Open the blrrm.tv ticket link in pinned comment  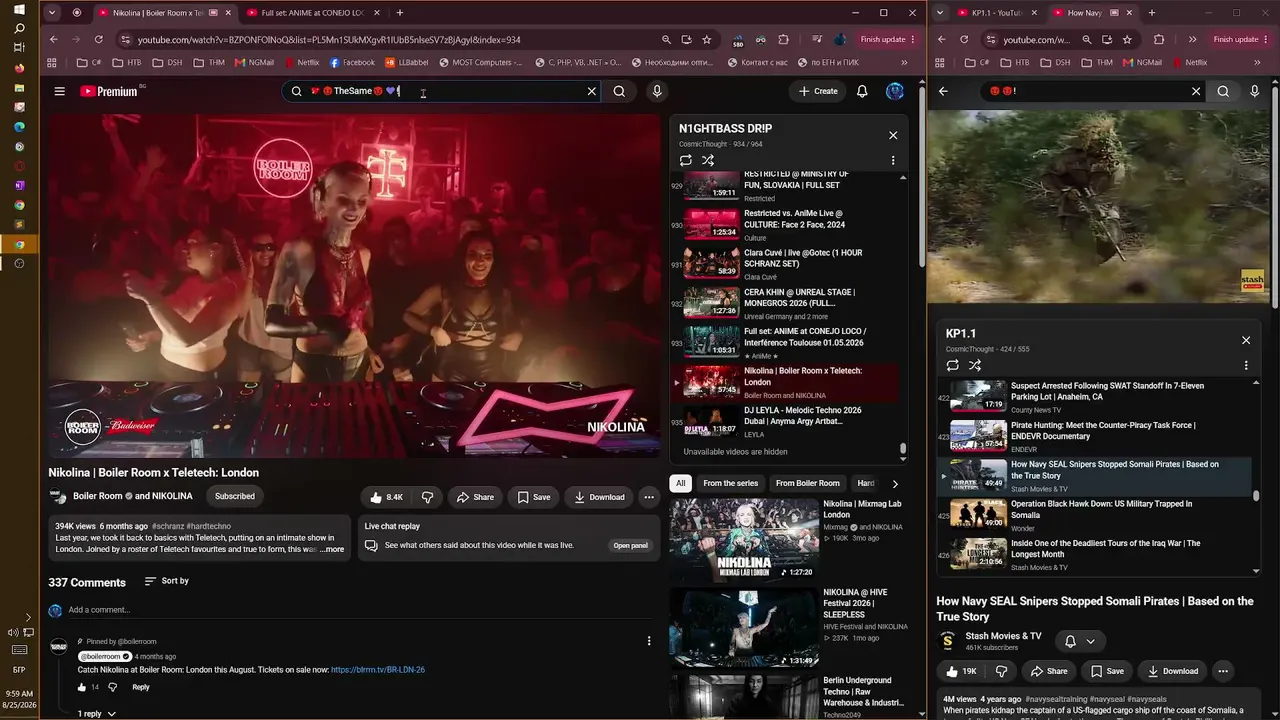[378, 670]
